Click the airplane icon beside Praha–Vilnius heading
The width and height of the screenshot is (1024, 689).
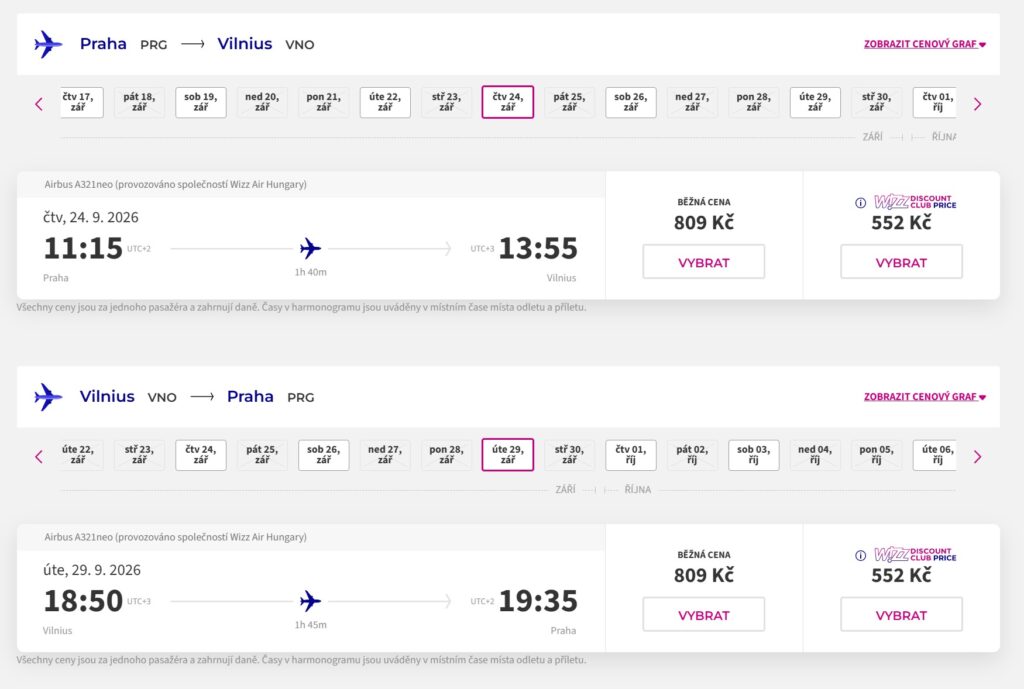pos(48,44)
